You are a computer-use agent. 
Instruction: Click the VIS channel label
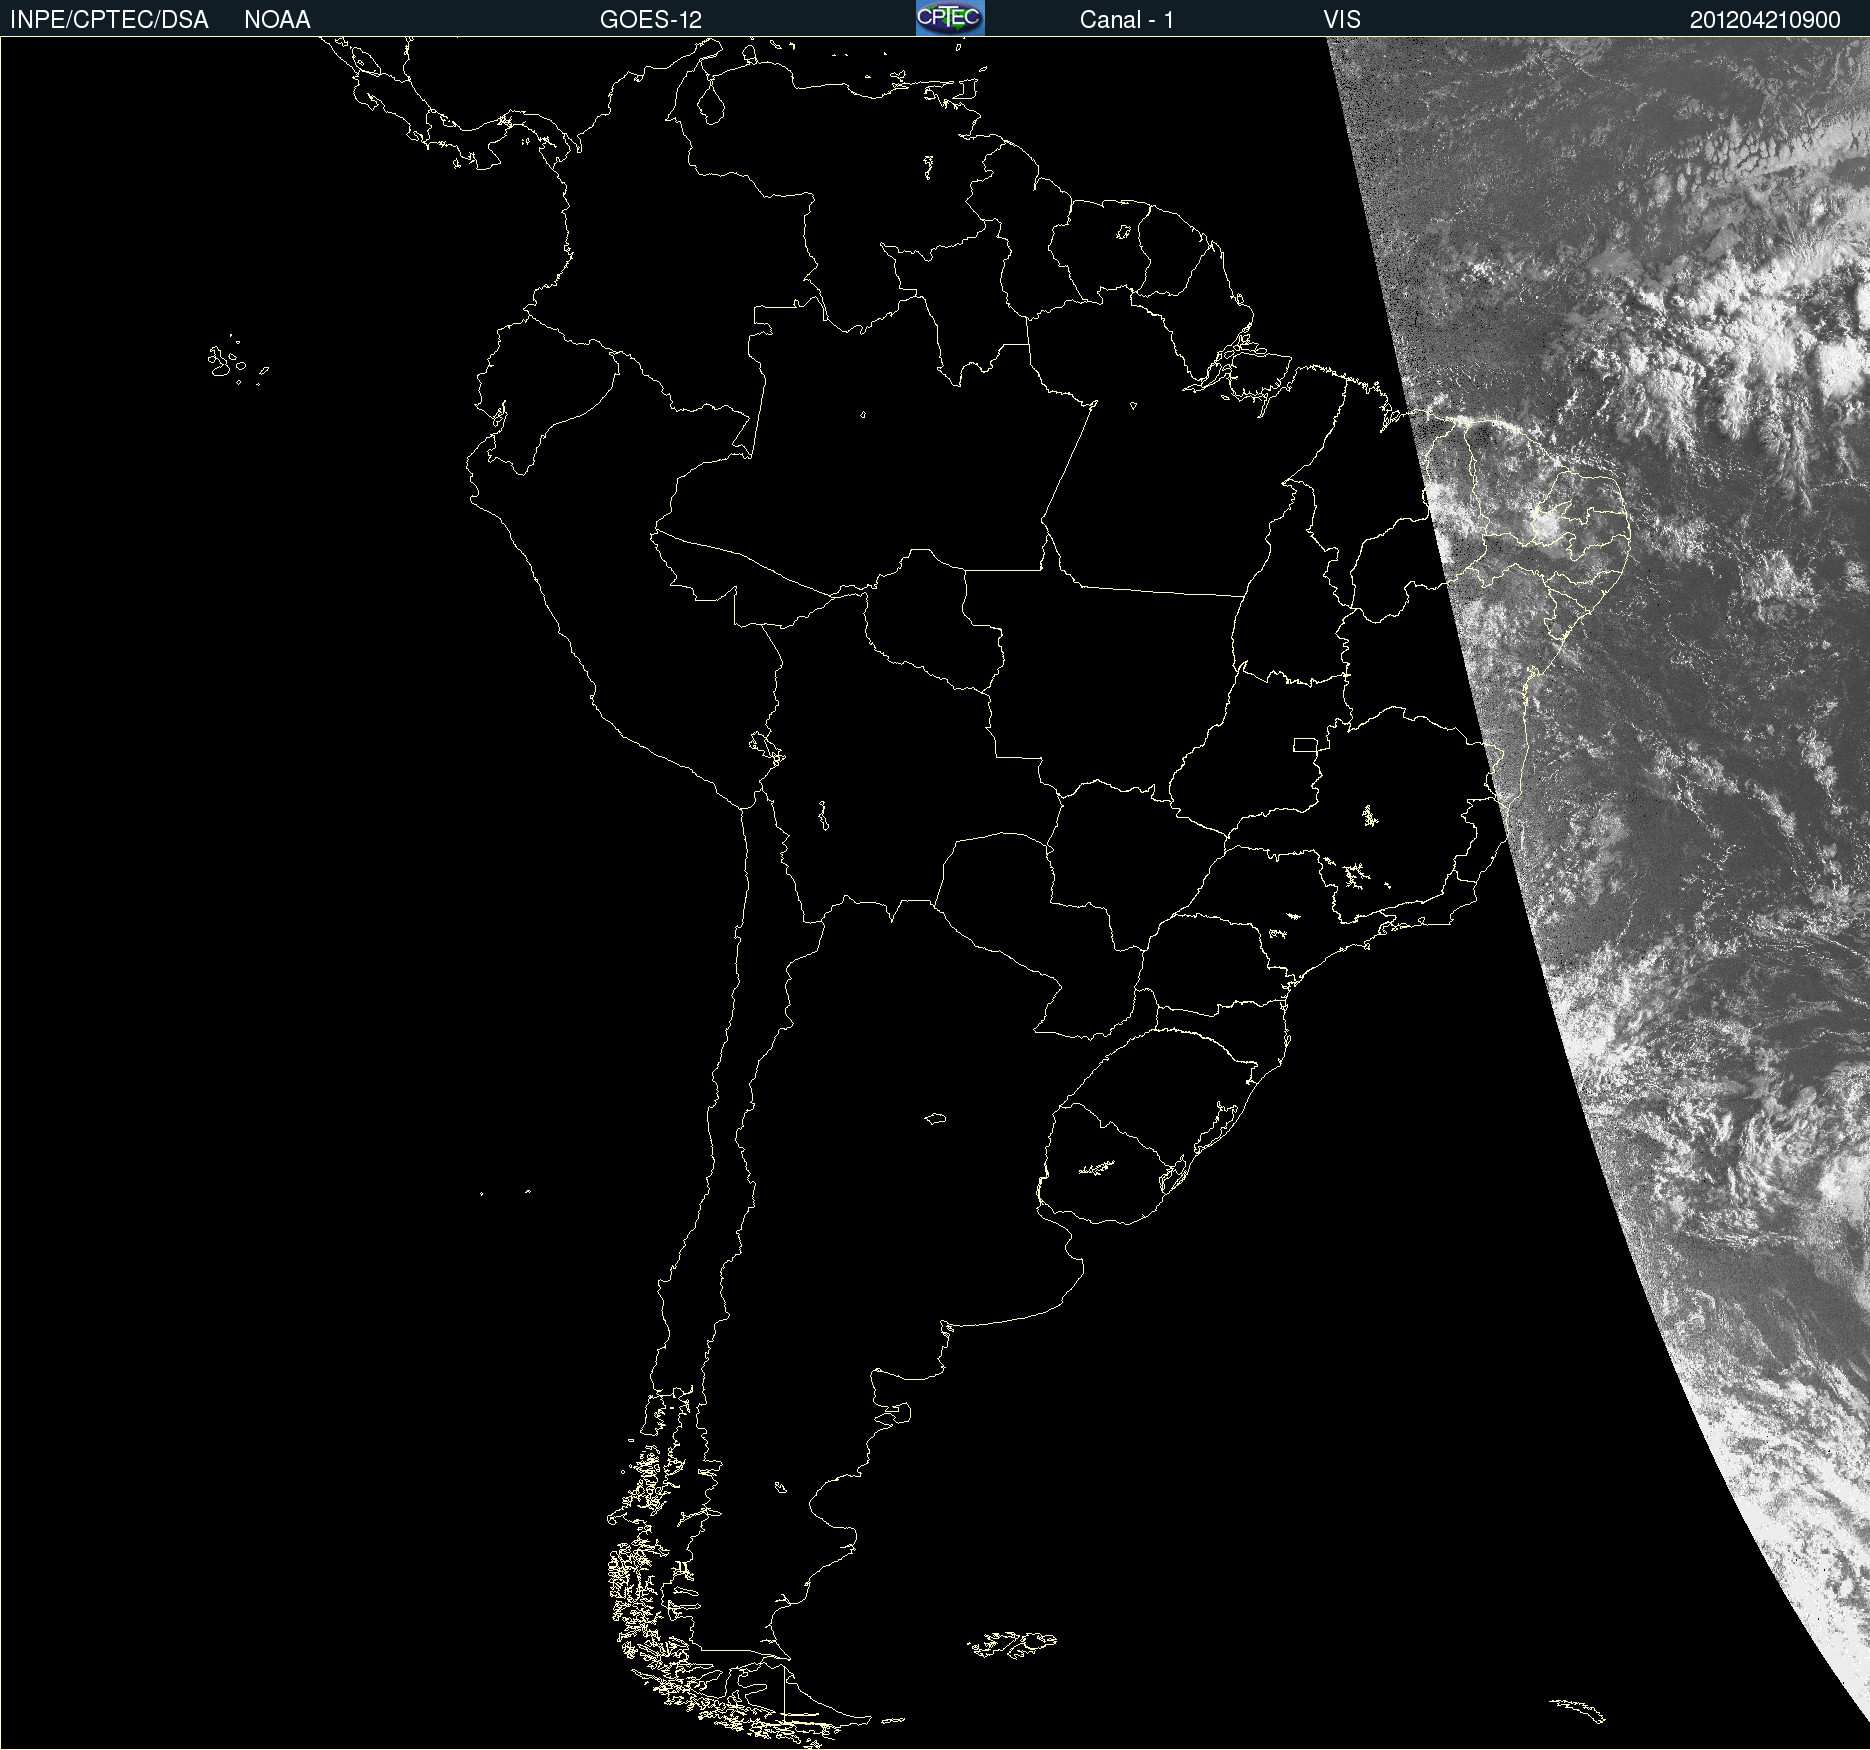pos(1342,20)
